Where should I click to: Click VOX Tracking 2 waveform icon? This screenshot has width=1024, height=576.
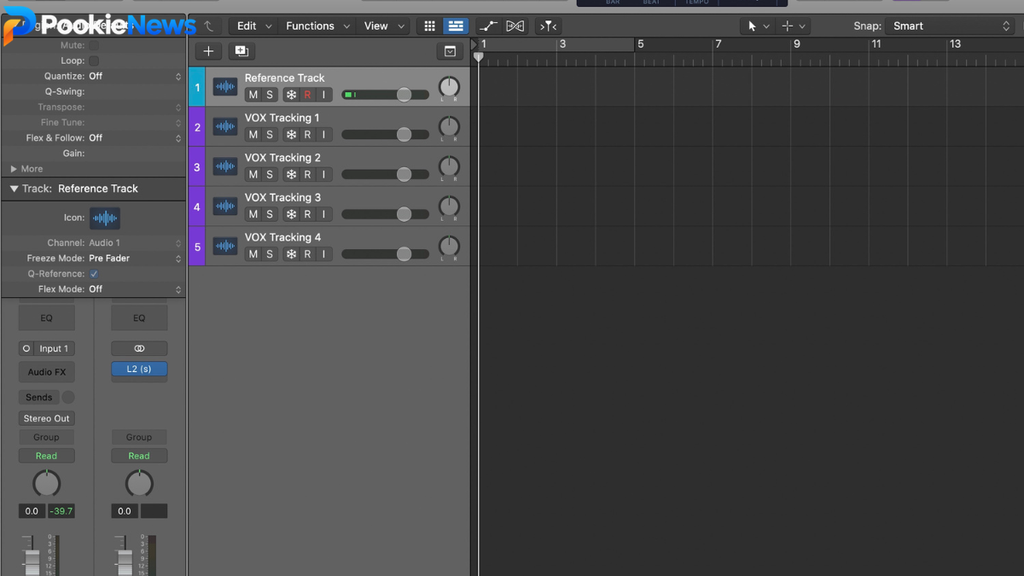point(225,166)
